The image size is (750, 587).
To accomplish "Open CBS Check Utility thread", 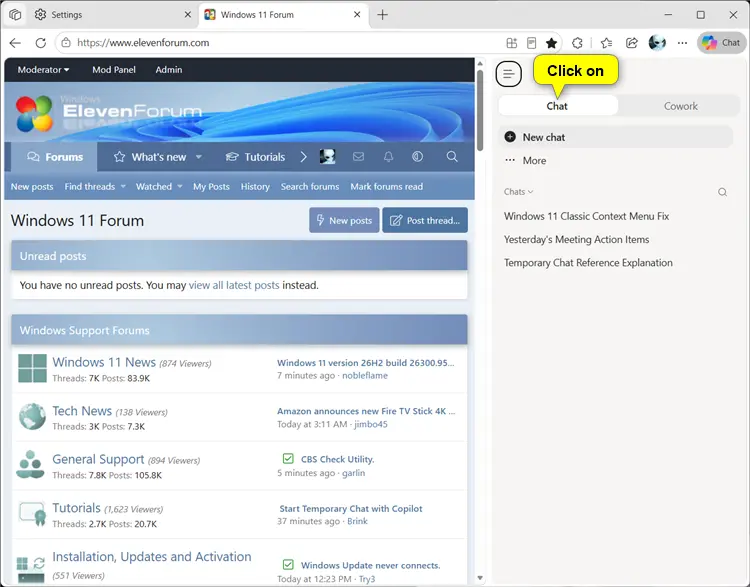I will point(337,459).
